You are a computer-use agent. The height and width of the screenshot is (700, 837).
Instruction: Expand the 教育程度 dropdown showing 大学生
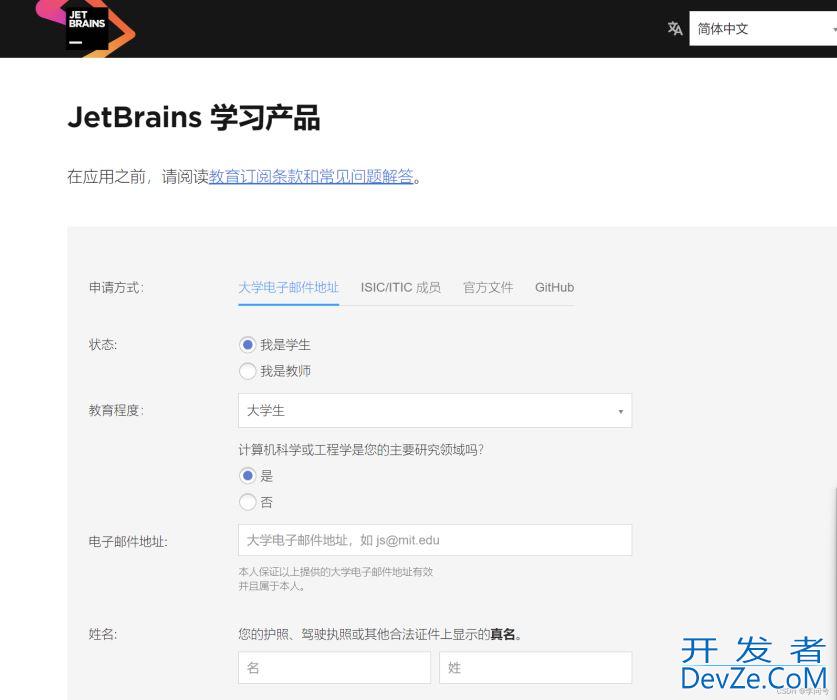tap(435, 411)
